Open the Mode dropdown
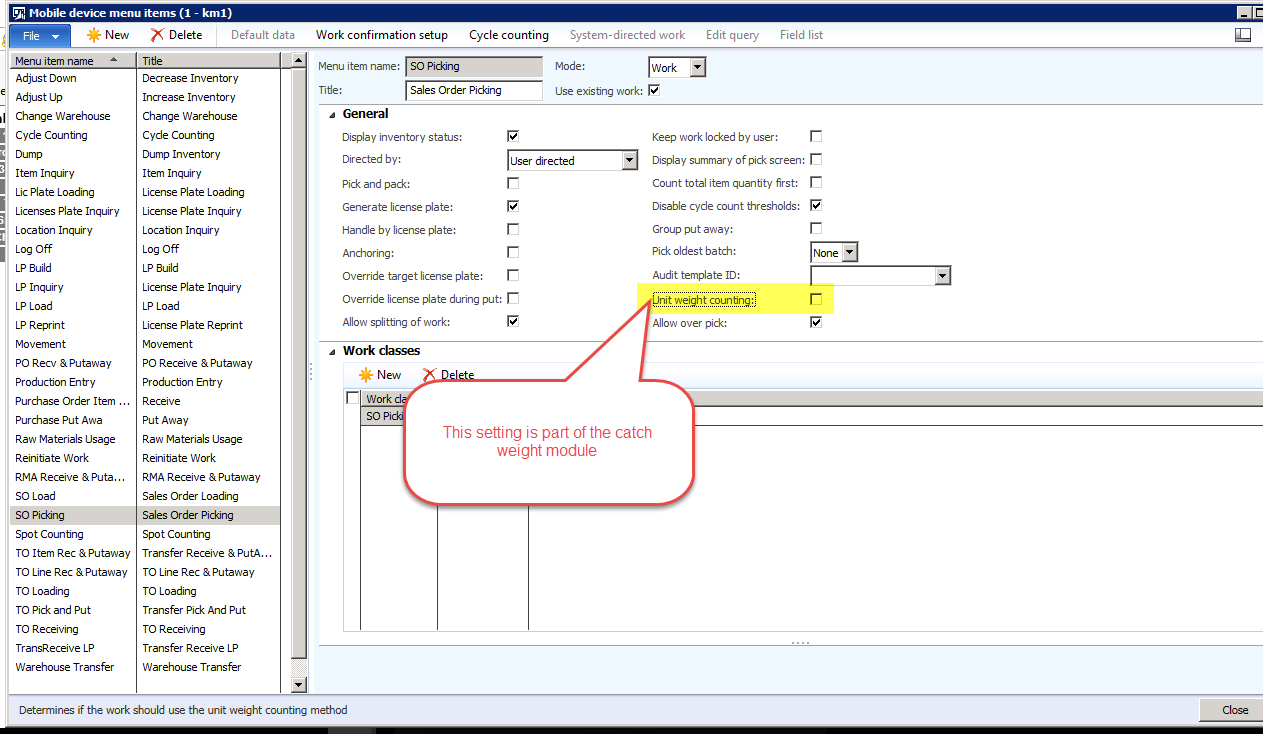This screenshot has width=1263, height=734. (x=697, y=68)
